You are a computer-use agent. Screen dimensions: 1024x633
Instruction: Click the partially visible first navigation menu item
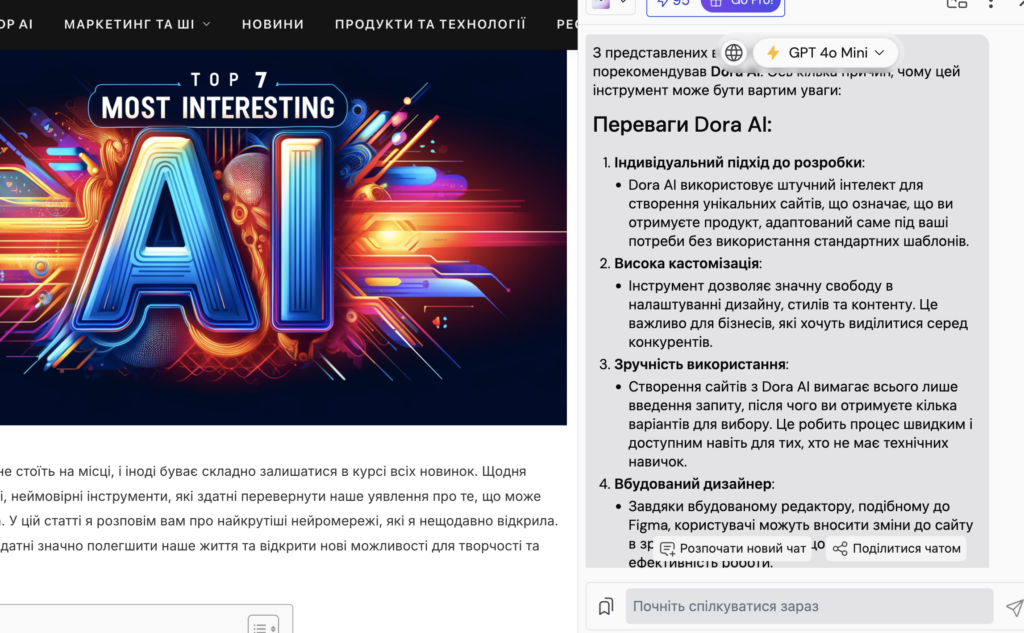(16, 23)
